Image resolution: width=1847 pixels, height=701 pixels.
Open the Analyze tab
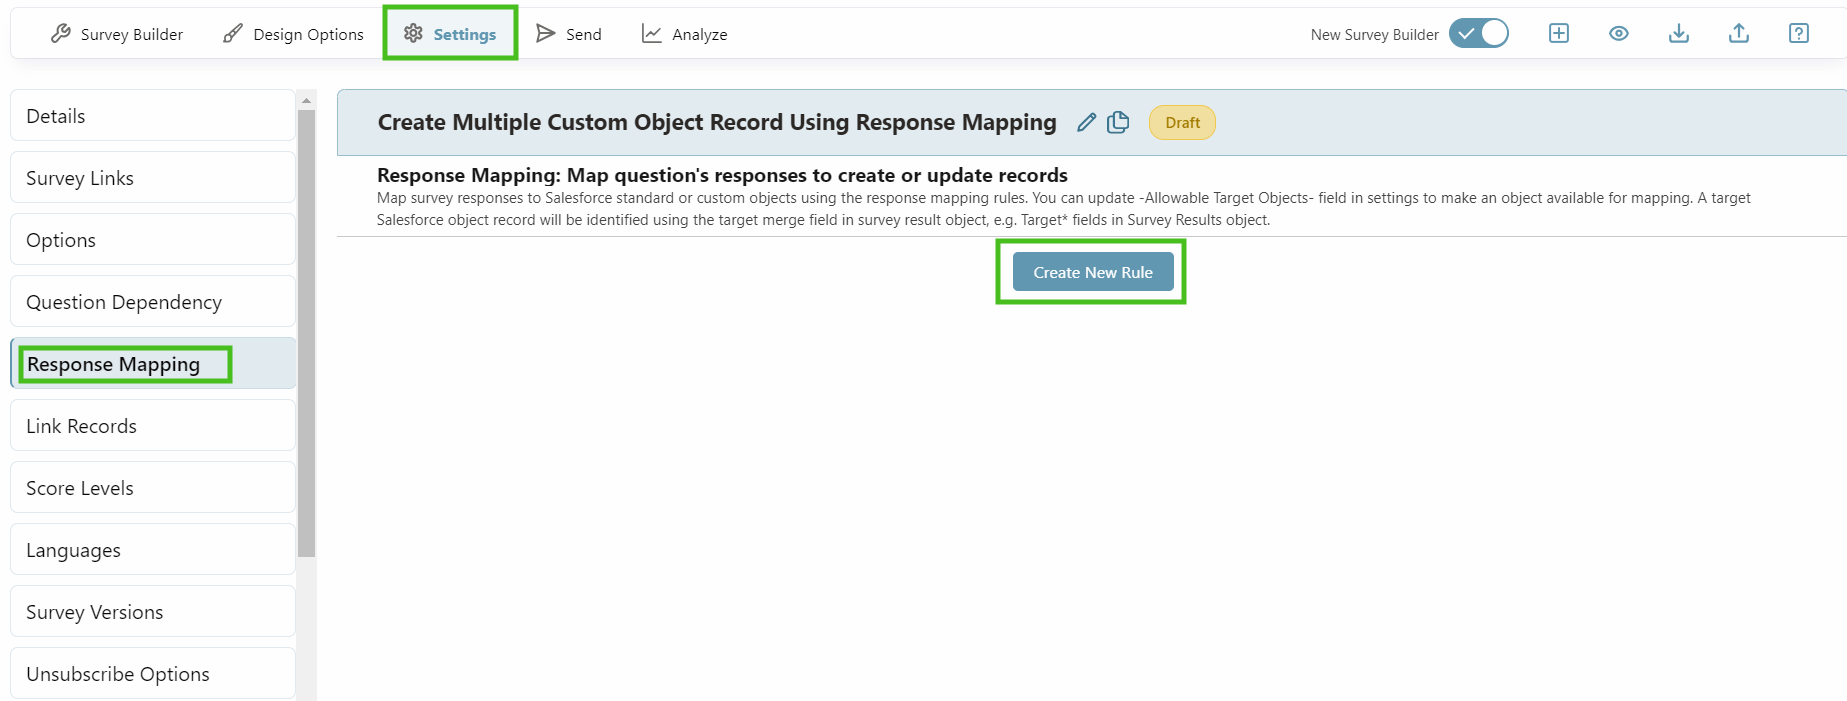685,34
